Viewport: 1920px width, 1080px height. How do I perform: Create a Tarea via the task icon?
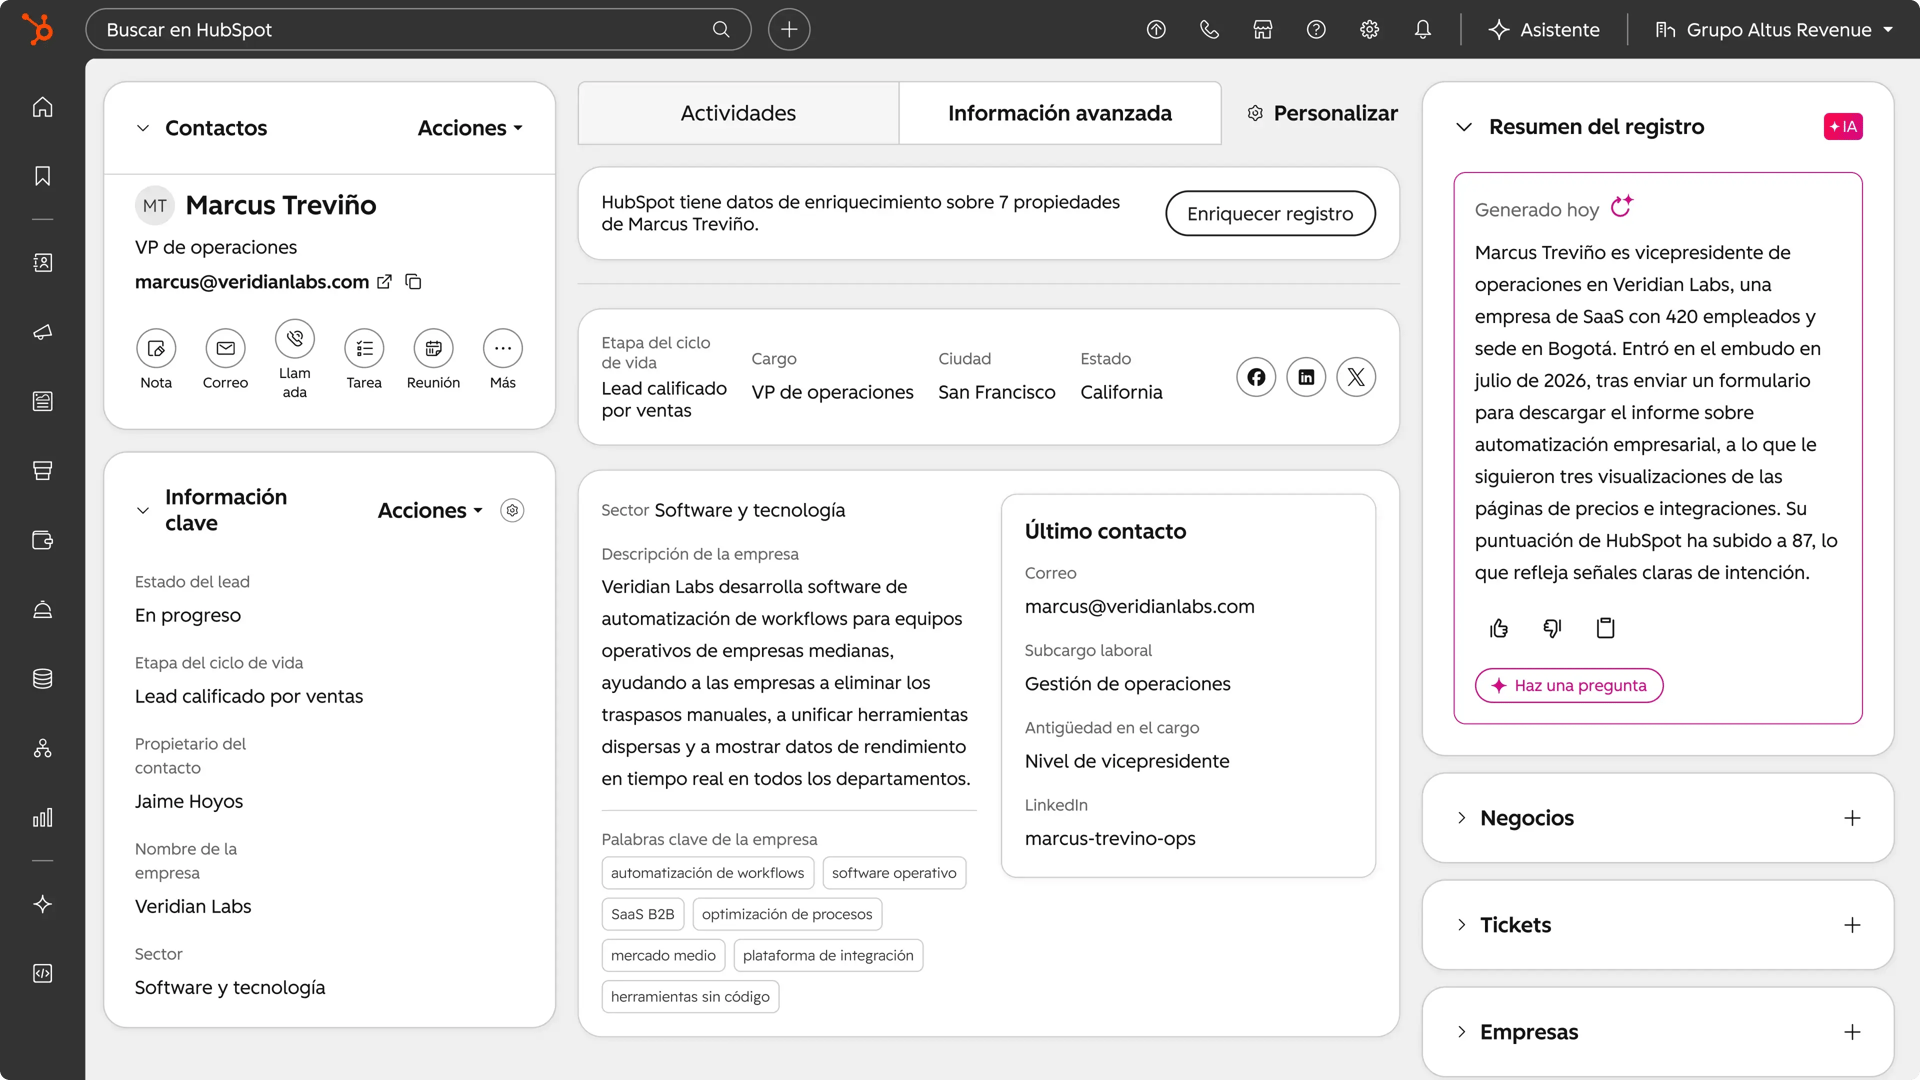364,348
